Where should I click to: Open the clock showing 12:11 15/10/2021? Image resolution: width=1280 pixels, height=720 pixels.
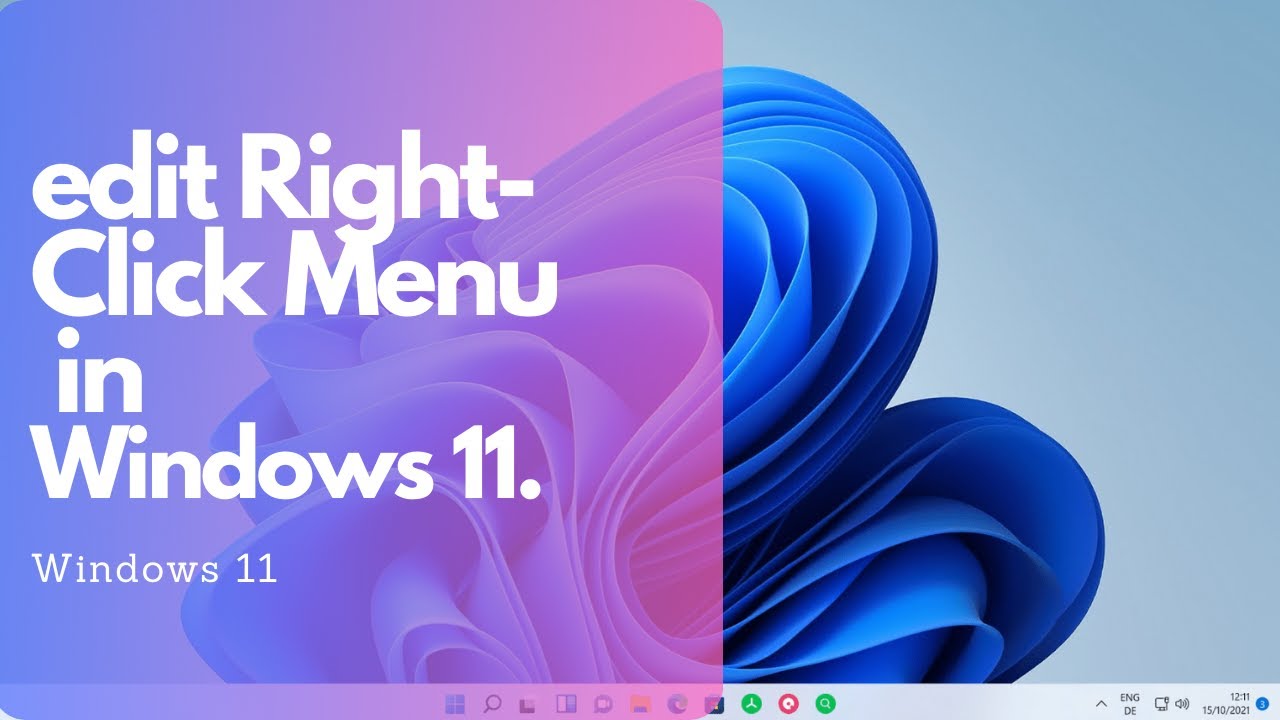pyautogui.click(x=1226, y=704)
